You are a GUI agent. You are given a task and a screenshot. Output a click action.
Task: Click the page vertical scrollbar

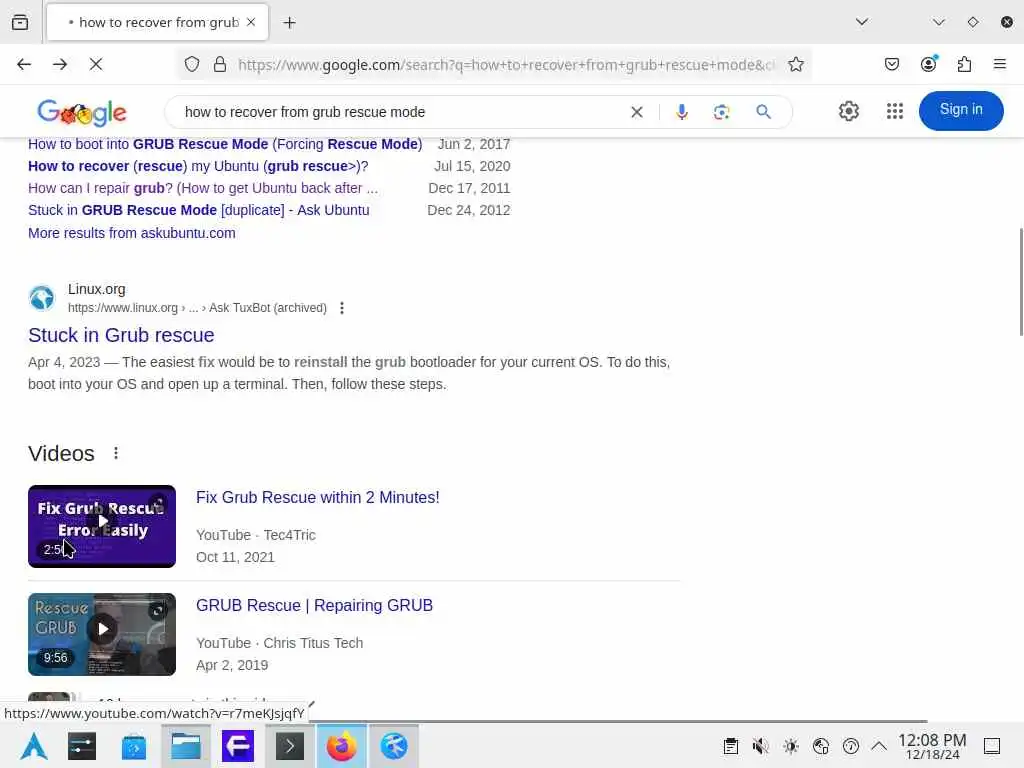click(1020, 282)
